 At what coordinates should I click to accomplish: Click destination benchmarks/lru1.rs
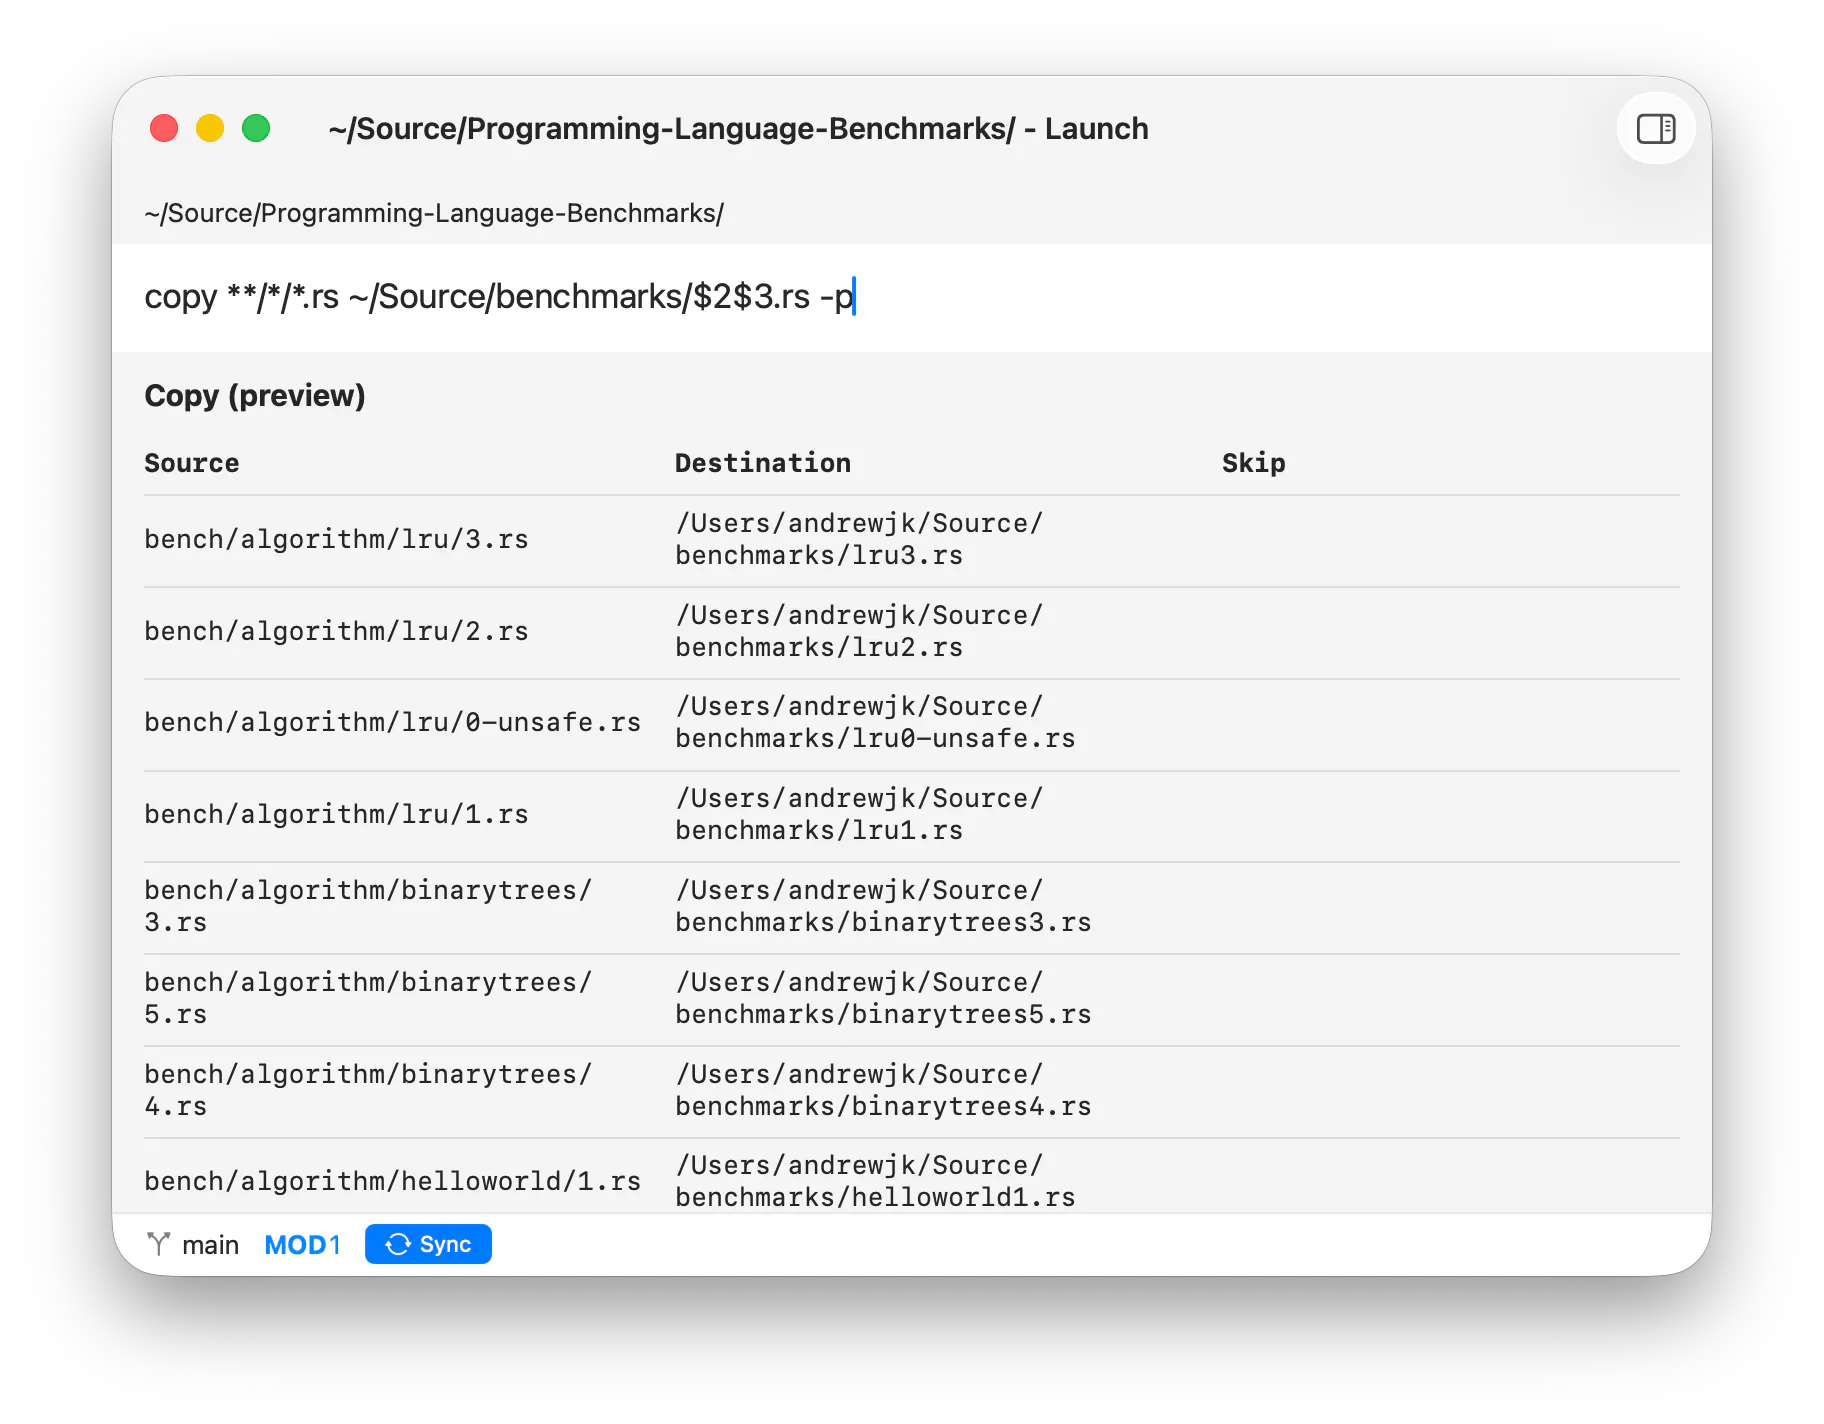(859, 815)
